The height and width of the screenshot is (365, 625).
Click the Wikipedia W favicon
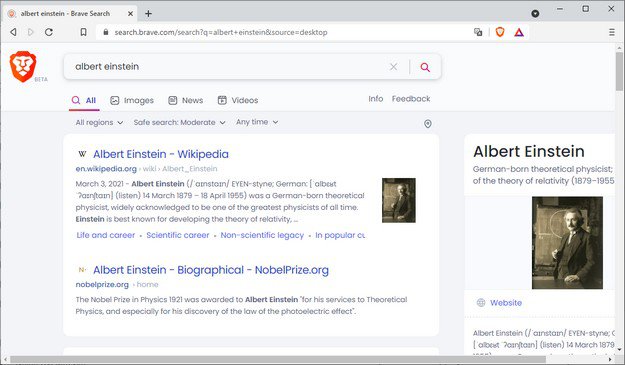point(83,154)
